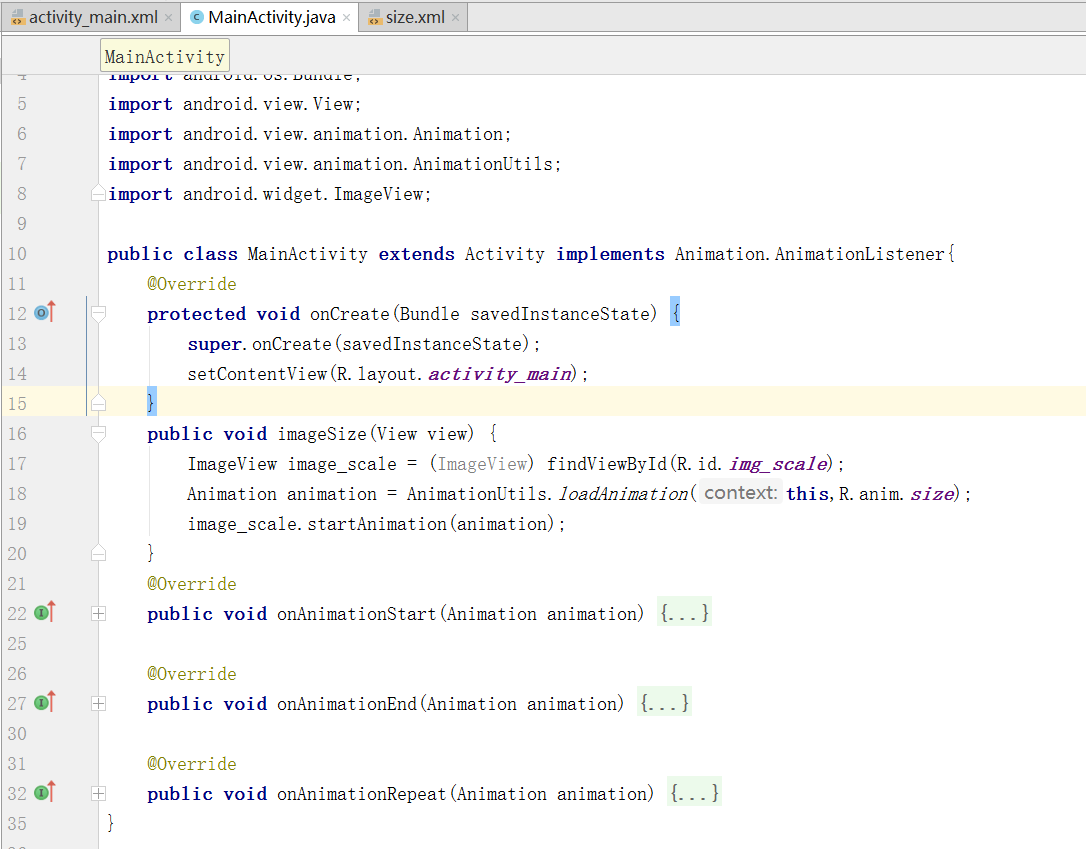Screen dimensions: 1086x849
Task: Expand the folded onAnimationStart method
Action: tap(98, 614)
